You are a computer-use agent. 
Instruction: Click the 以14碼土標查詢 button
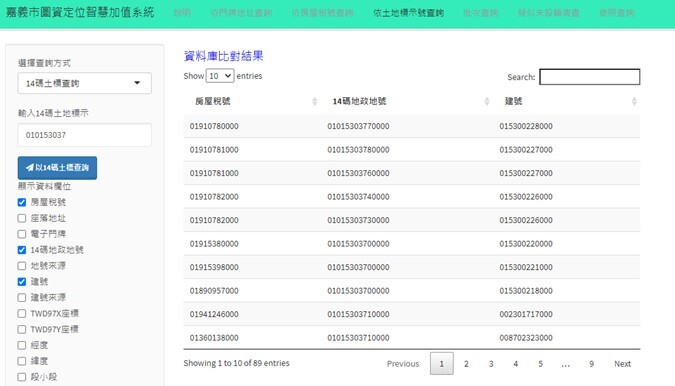[x=57, y=168]
